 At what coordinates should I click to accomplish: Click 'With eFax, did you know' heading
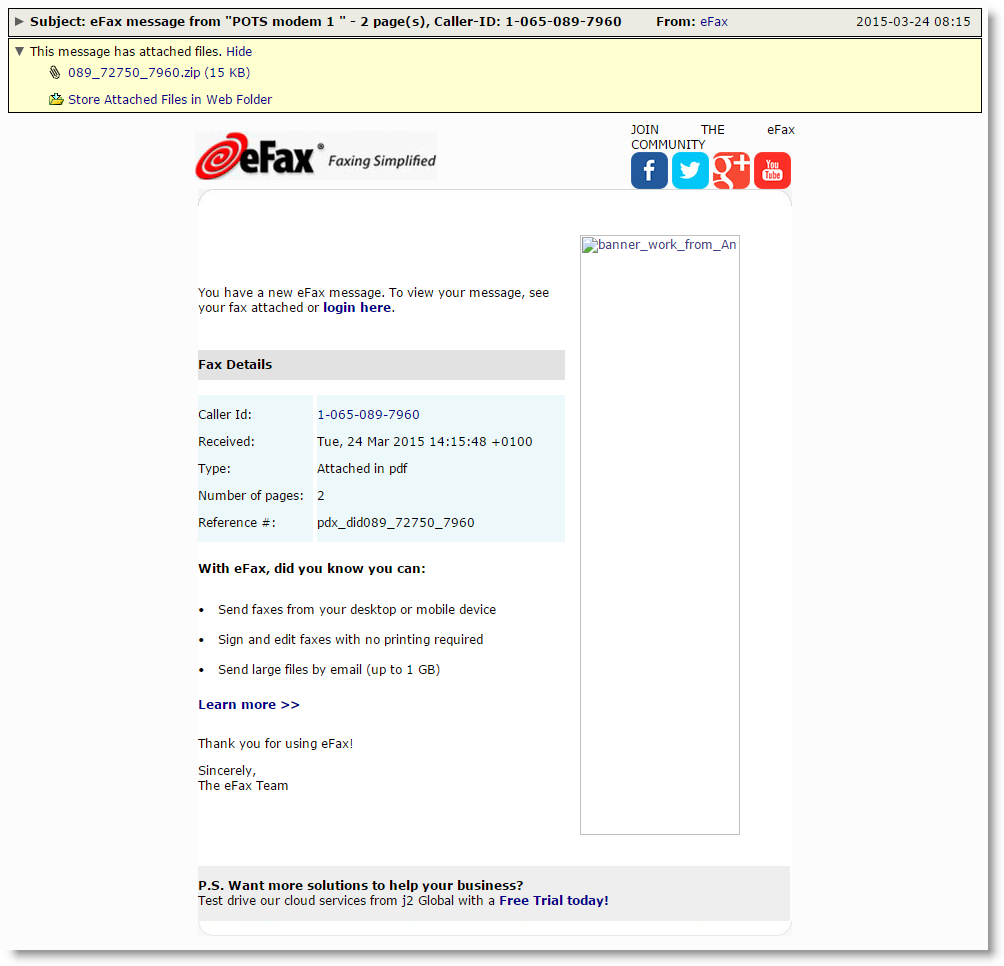pos(312,568)
